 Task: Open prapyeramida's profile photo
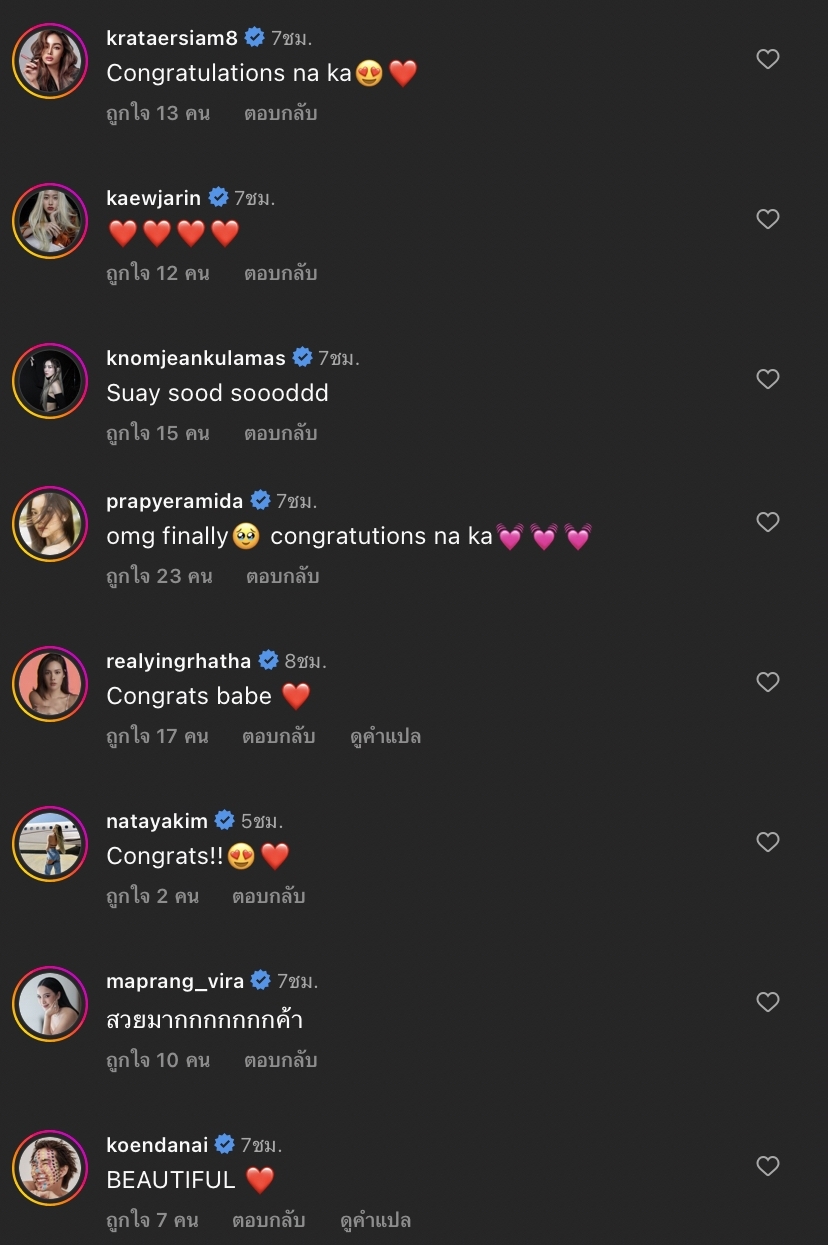point(50,523)
